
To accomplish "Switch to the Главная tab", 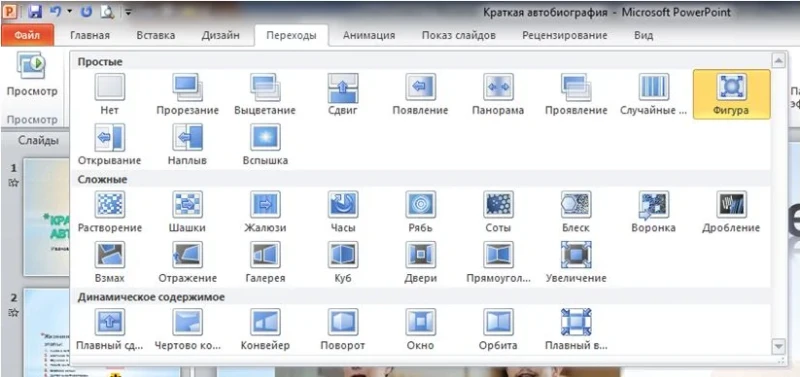I will pos(90,35).
